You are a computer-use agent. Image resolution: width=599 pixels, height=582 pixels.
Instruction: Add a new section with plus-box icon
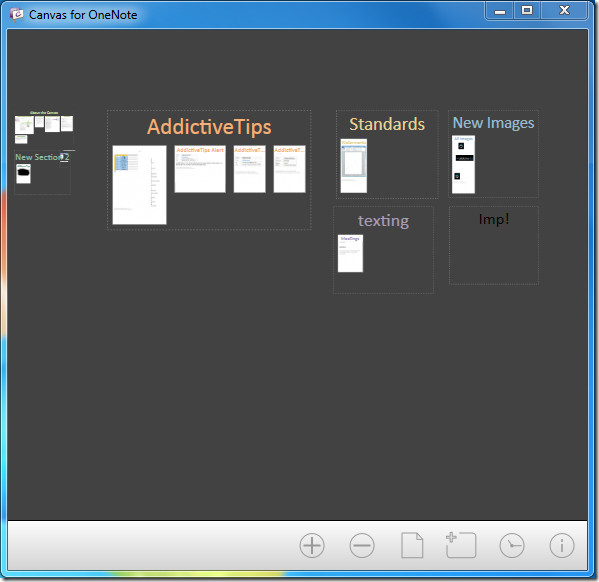[461, 545]
